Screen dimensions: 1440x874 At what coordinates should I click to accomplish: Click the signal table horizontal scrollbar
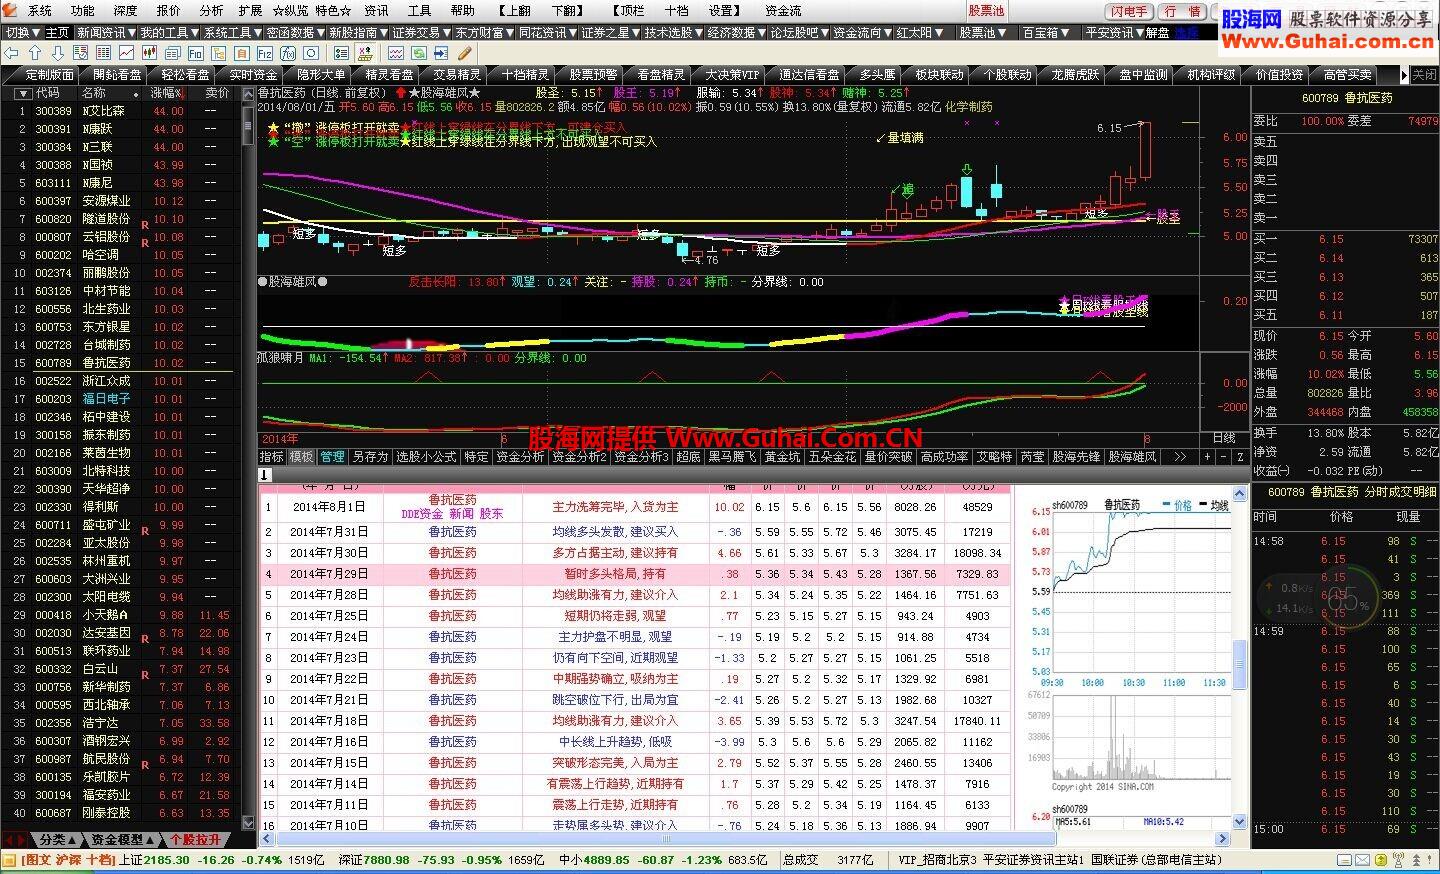pyautogui.click(x=745, y=839)
